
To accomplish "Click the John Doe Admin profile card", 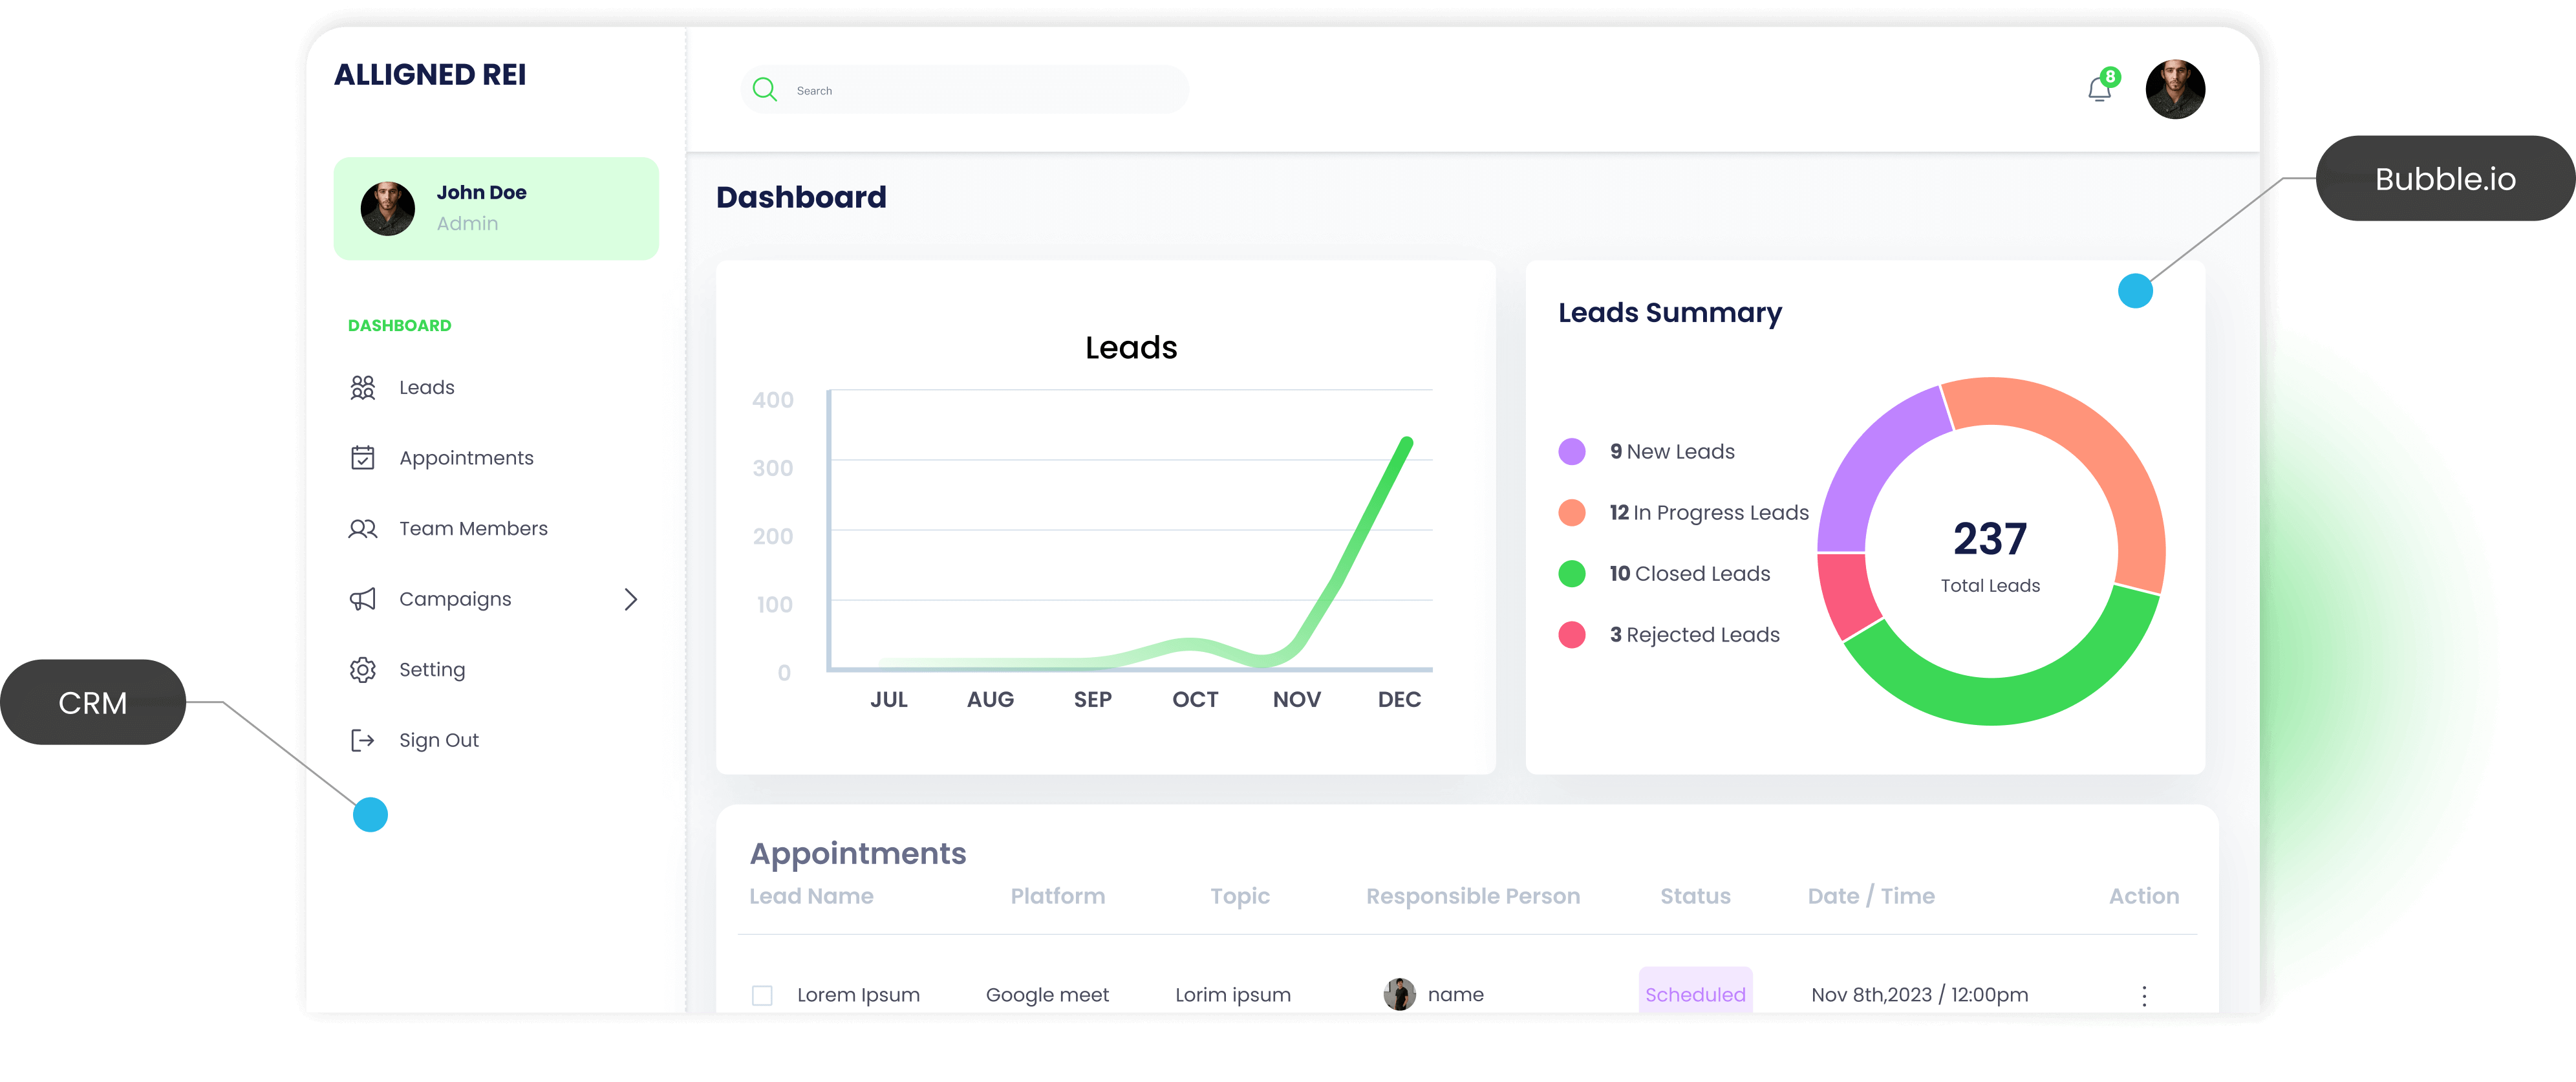I will [x=496, y=208].
